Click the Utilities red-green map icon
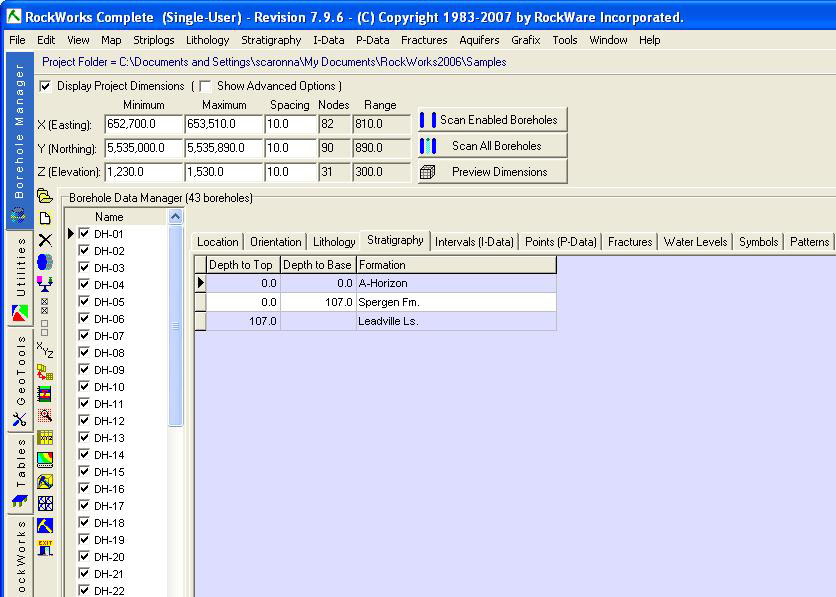 pos(19,313)
